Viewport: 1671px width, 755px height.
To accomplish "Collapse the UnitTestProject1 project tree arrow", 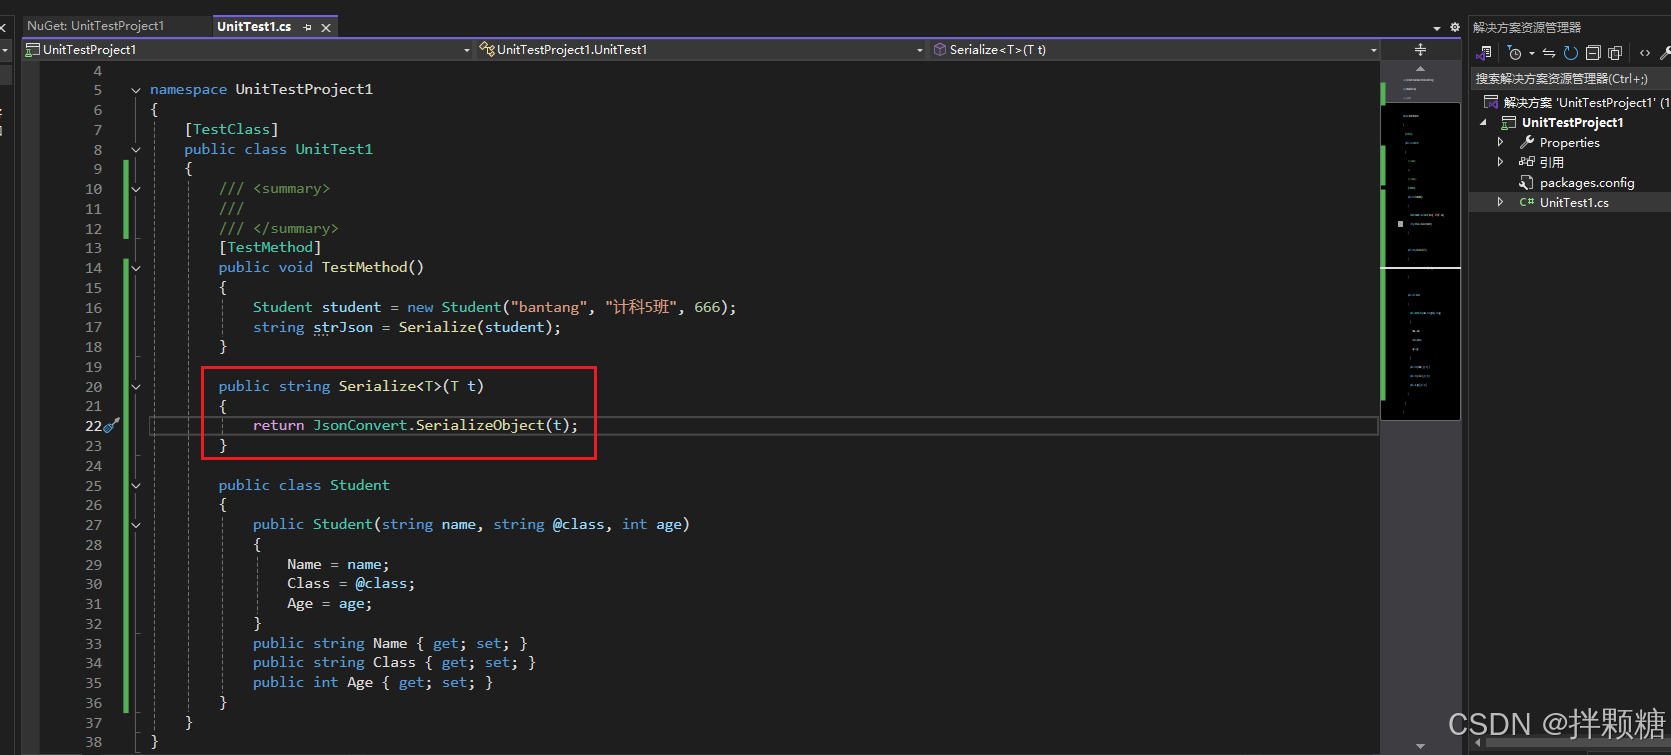I will [x=1483, y=123].
